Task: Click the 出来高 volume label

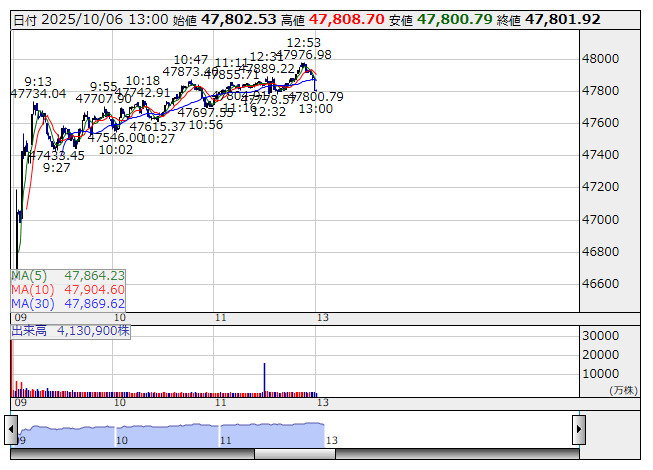Action: pyautogui.click(x=70, y=329)
